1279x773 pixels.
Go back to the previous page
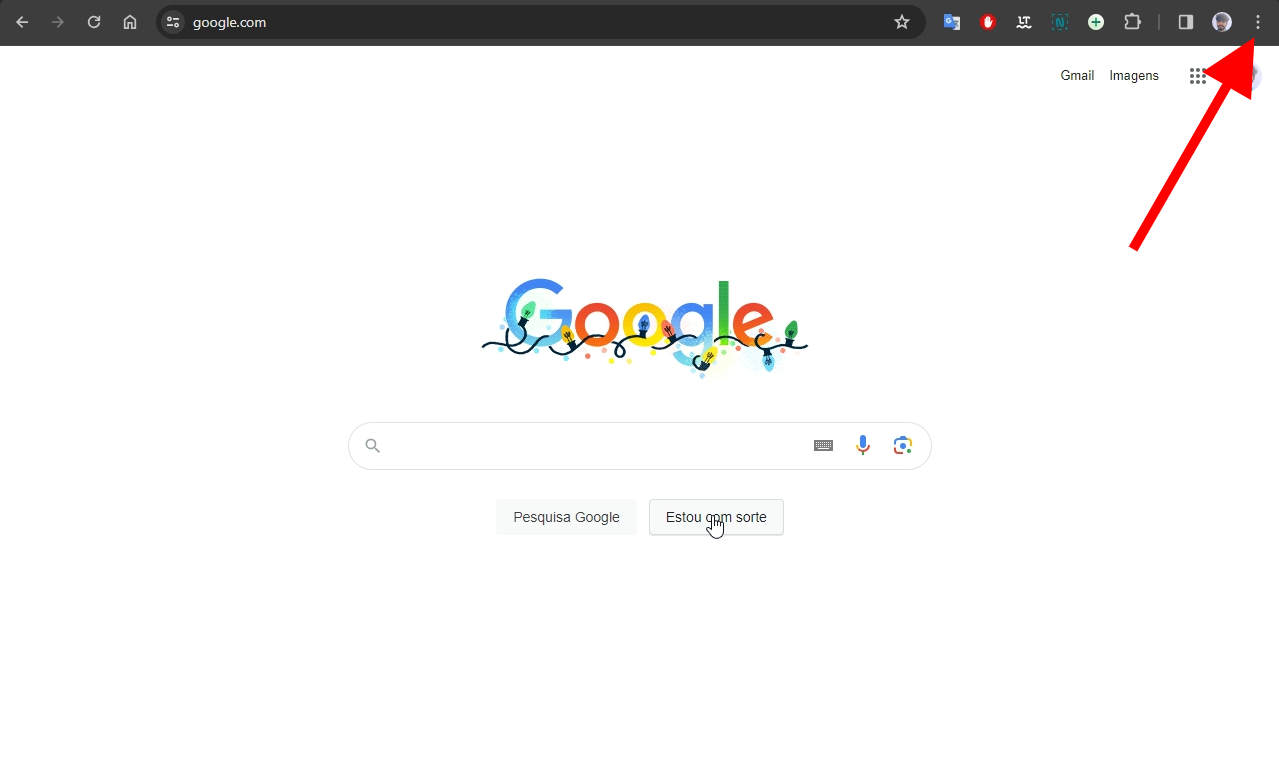[x=22, y=22]
